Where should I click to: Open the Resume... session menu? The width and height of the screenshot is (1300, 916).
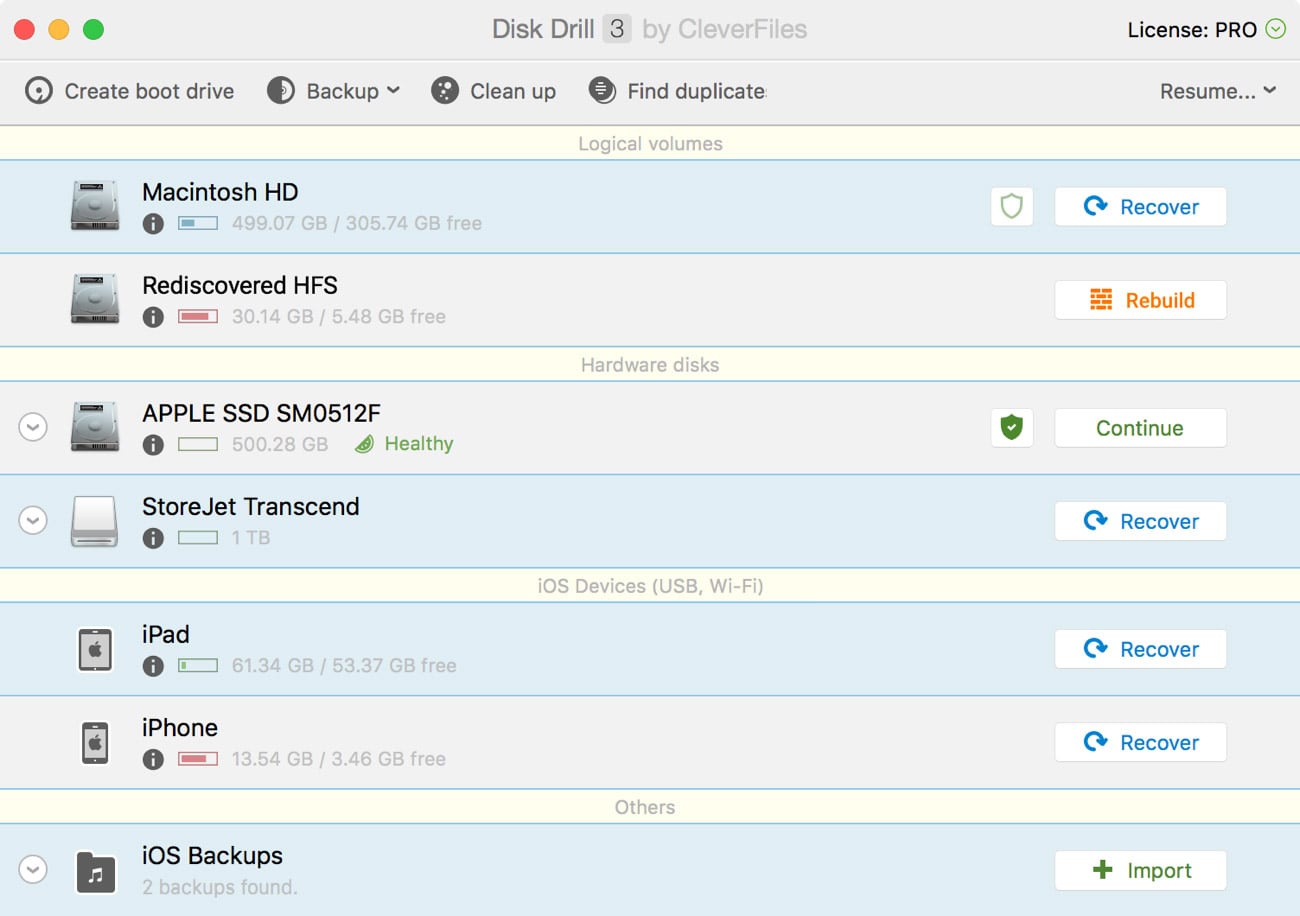pos(1217,91)
